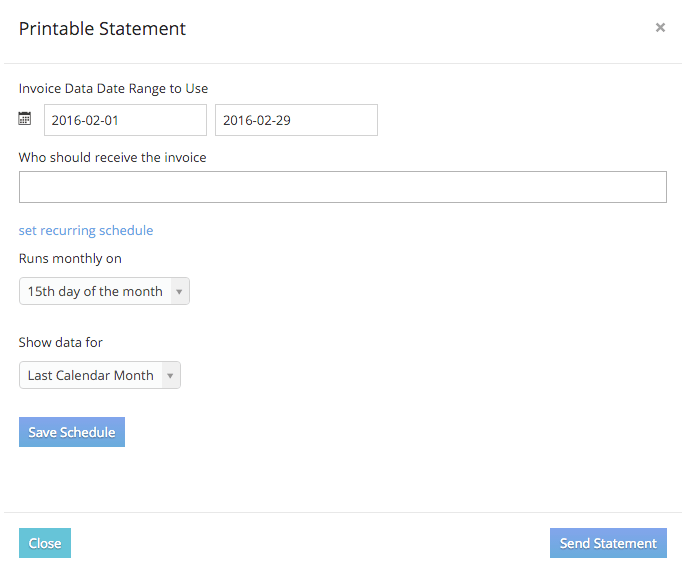Click the Printable Statement dialog title

click(x=102, y=29)
